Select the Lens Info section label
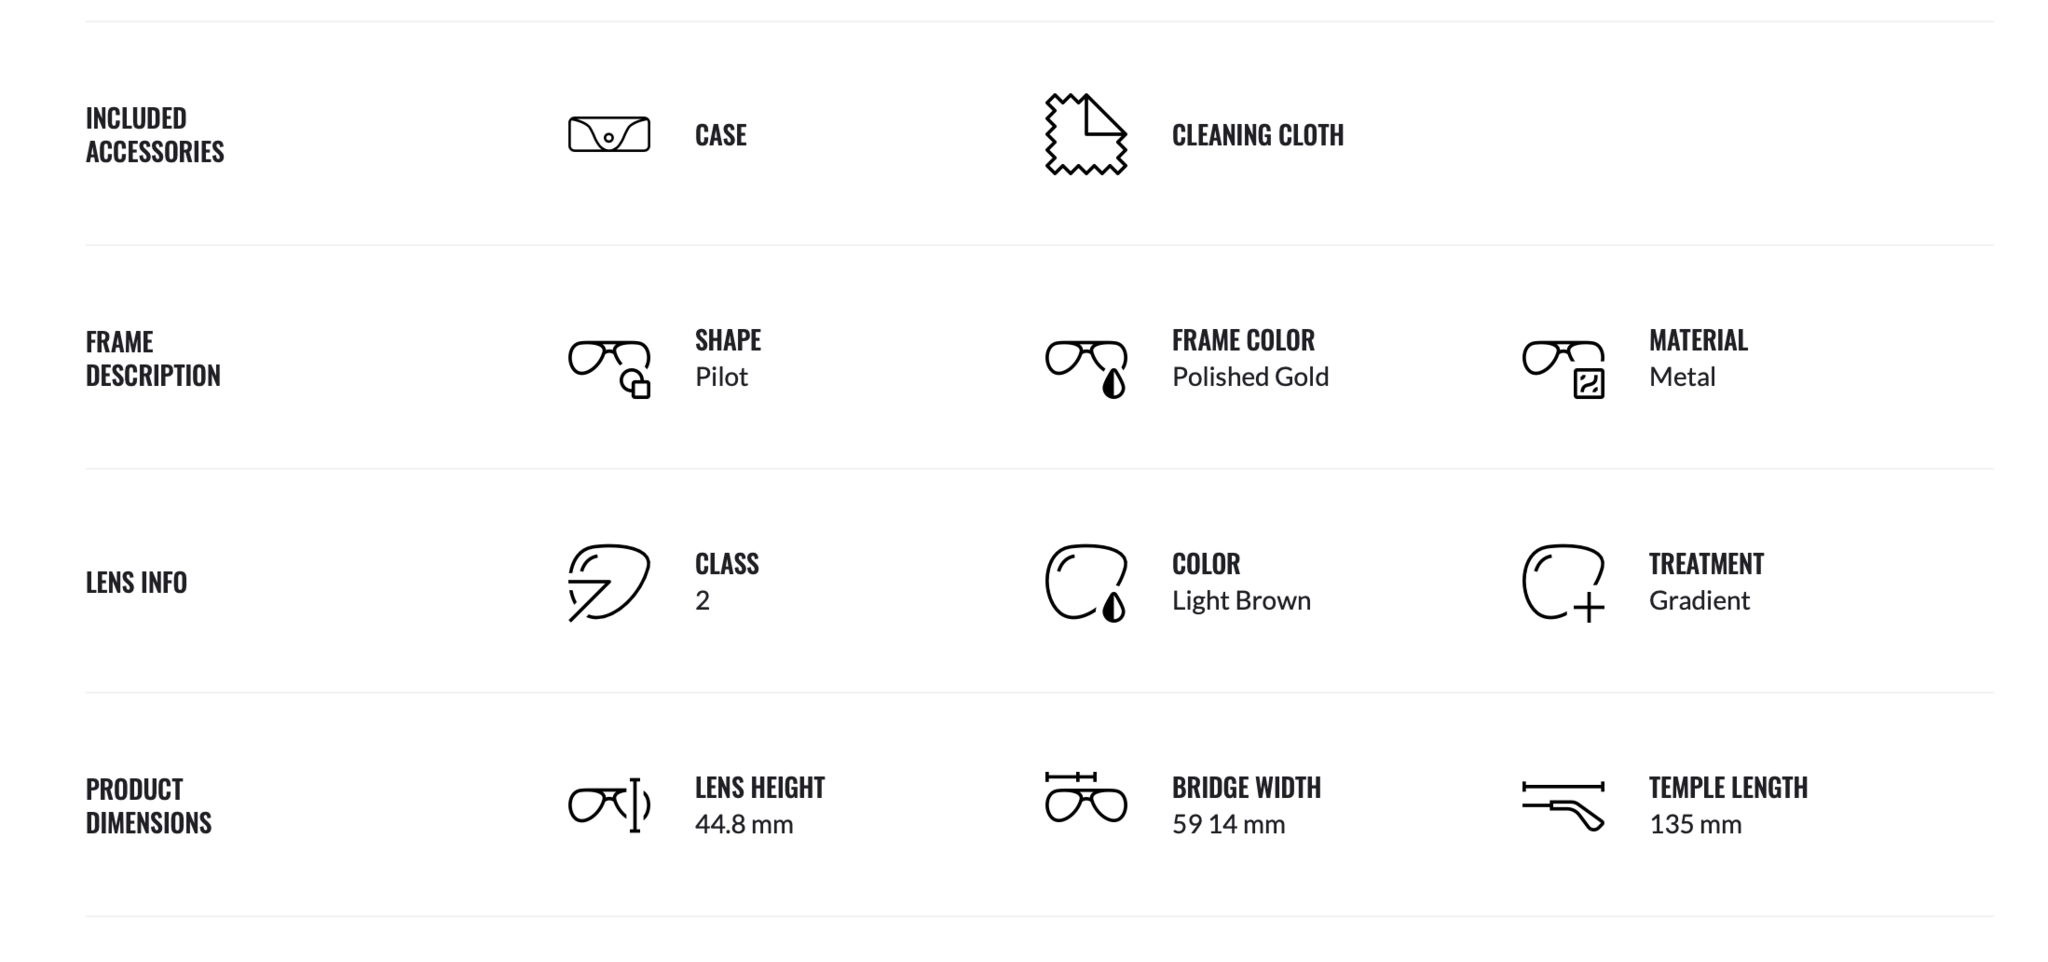 [136, 583]
